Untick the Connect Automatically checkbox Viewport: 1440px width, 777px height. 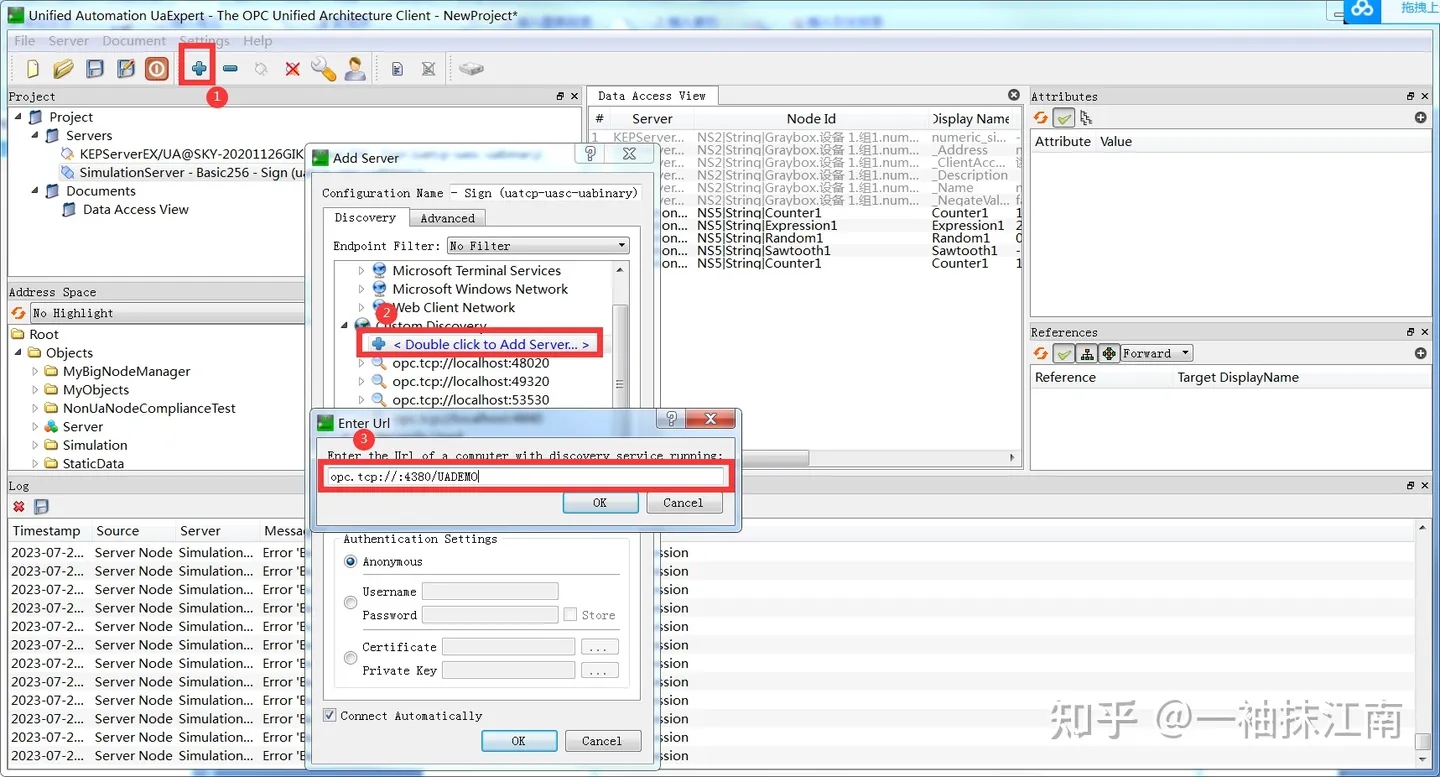pos(330,716)
